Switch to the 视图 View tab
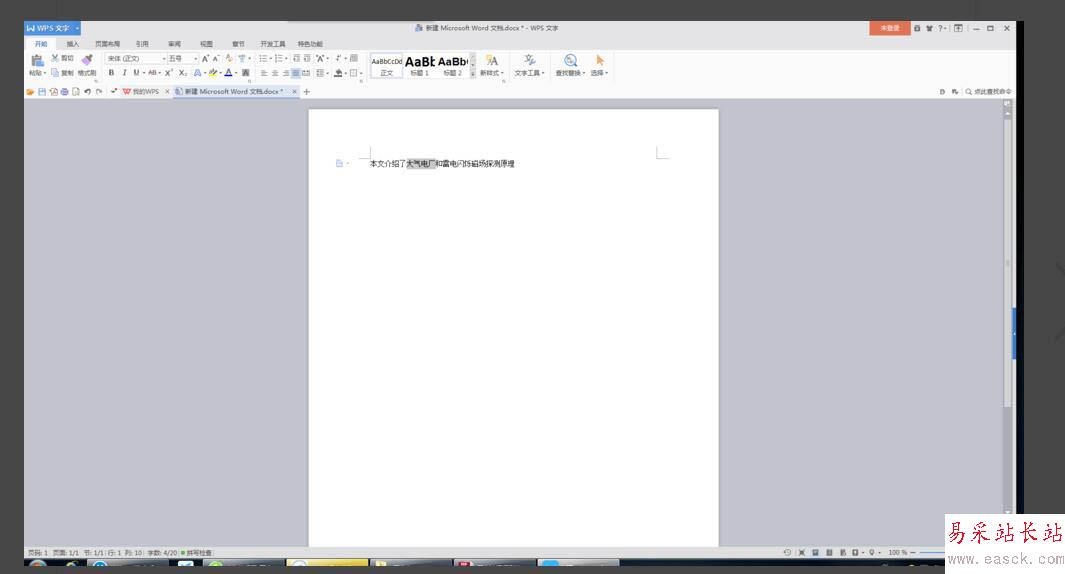 [206, 43]
